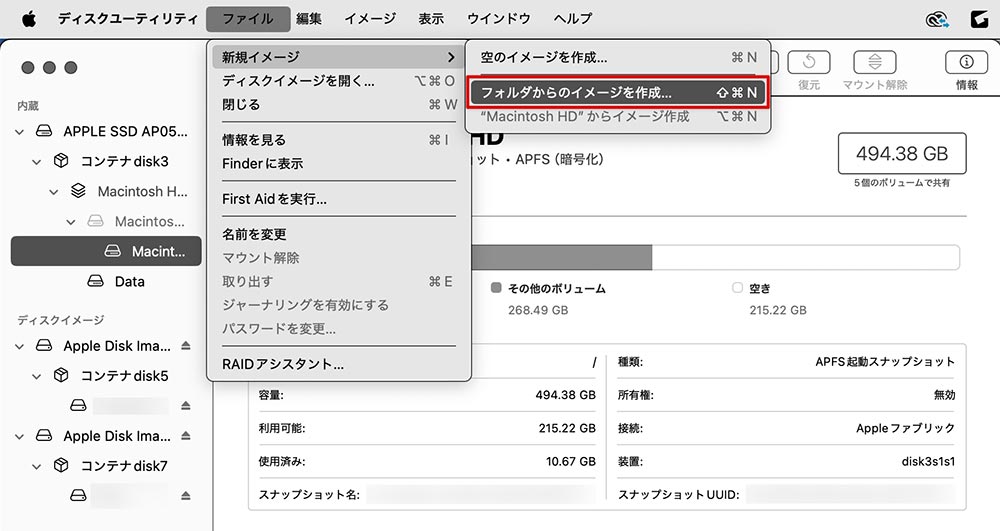The height and width of the screenshot is (531, 1000).
Task: Click the その他のボリューム legend swatch
Action: click(496, 288)
